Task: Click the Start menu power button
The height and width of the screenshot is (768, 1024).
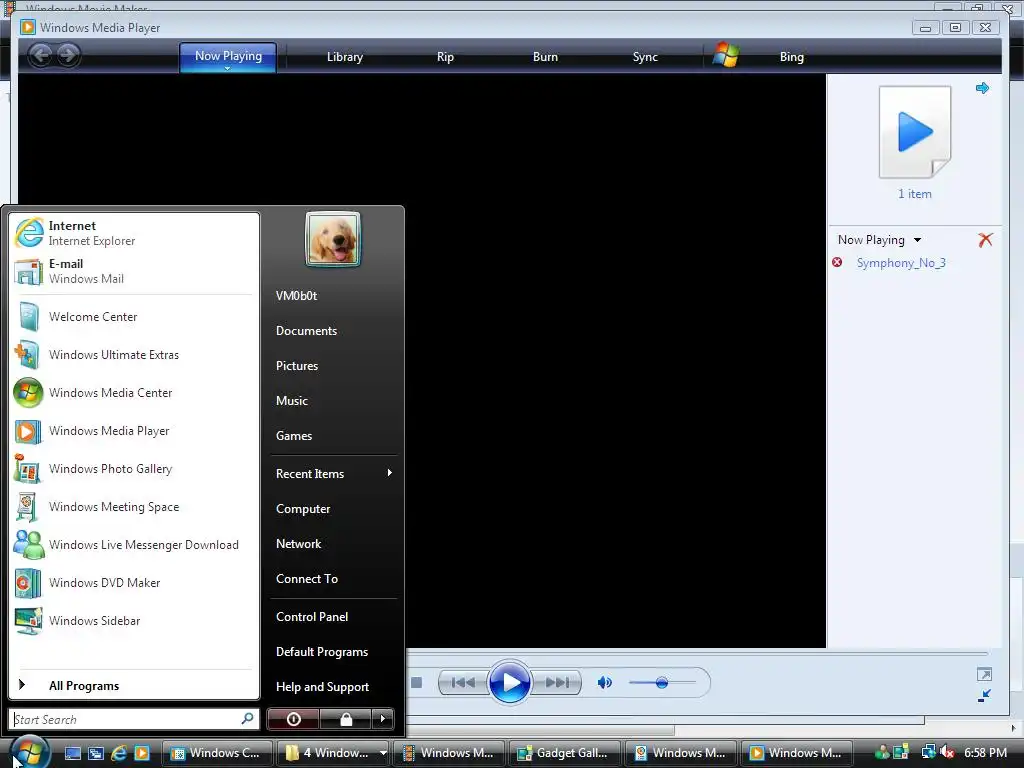Action: click(293, 719)
